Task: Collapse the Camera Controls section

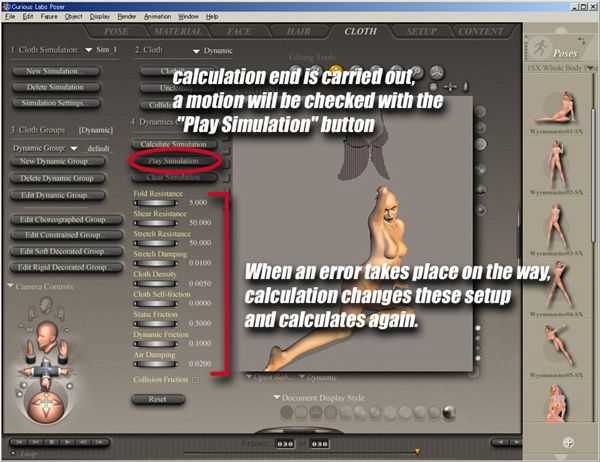Action: 11,286
